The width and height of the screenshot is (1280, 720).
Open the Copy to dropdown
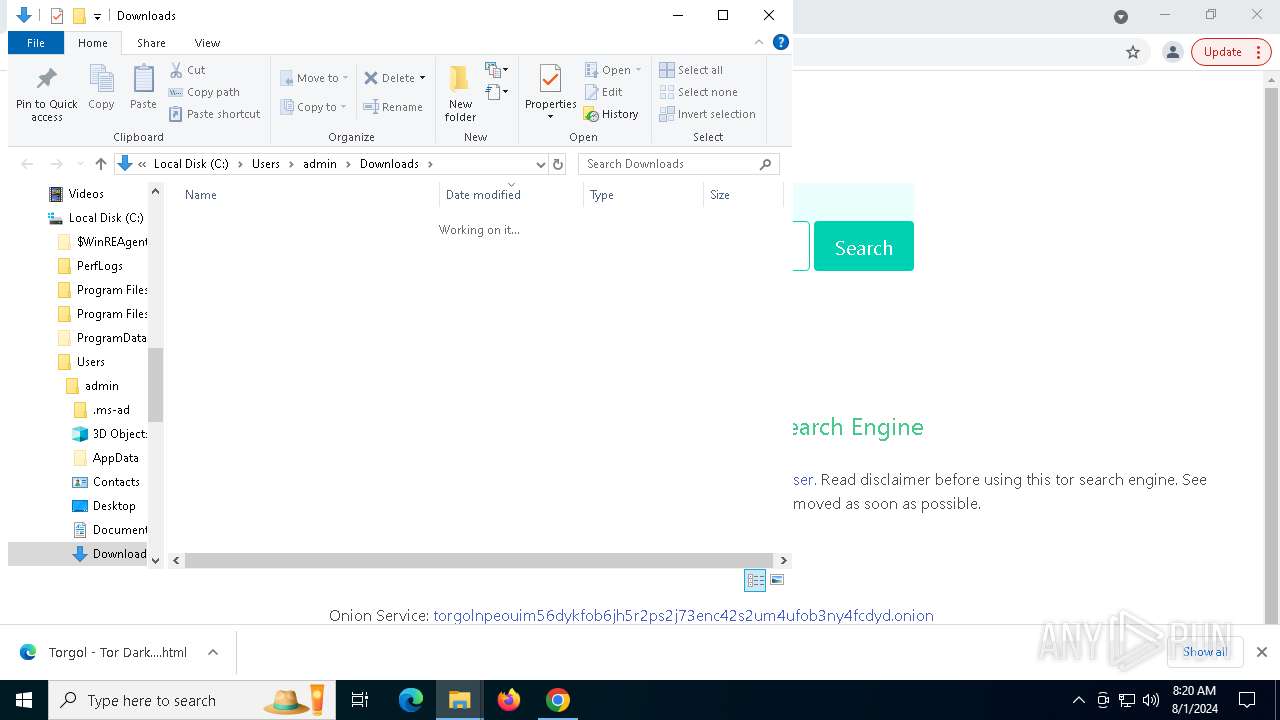coord(314,107)
